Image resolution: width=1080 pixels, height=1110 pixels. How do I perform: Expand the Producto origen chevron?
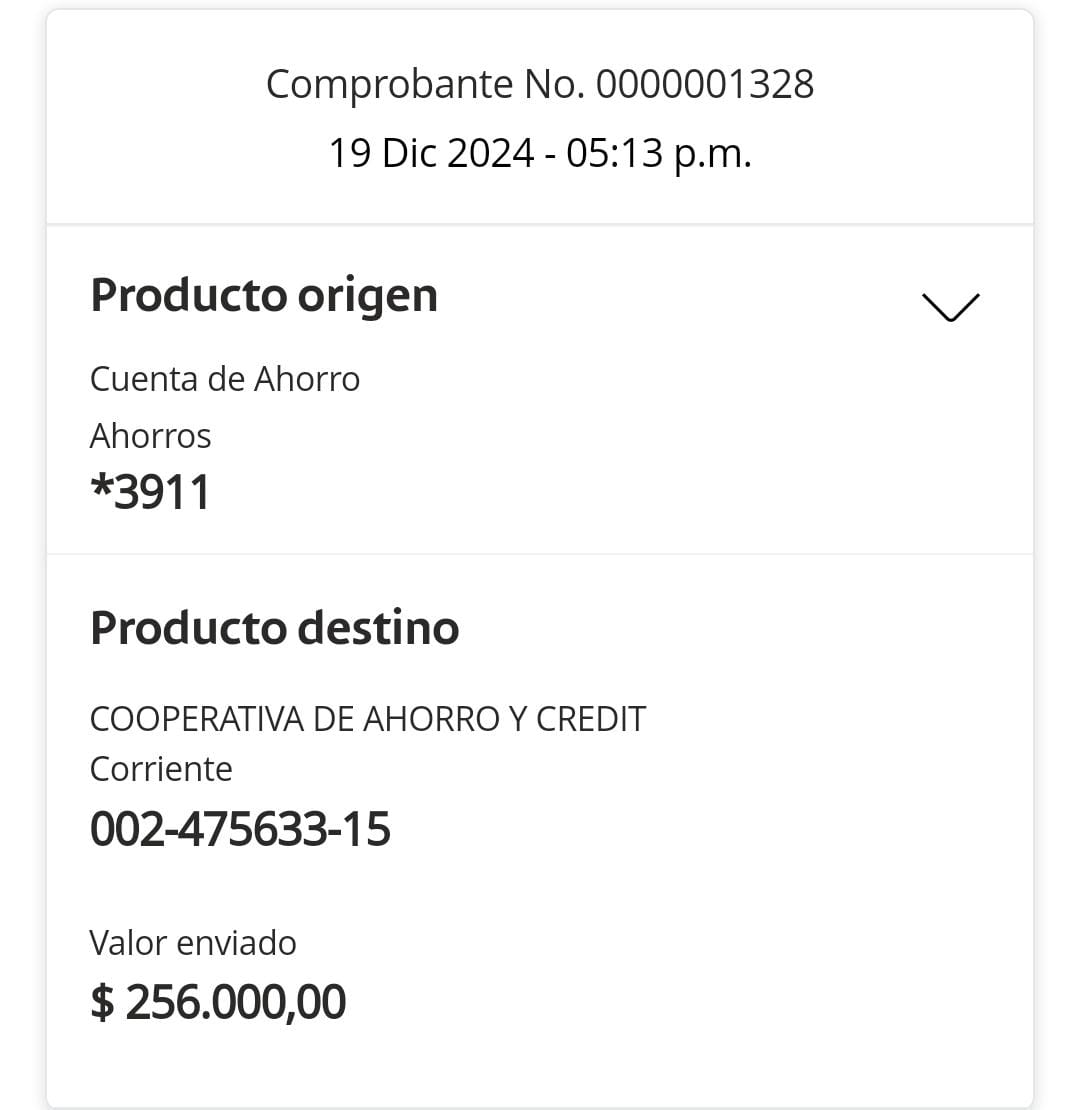tap(949, 307)
